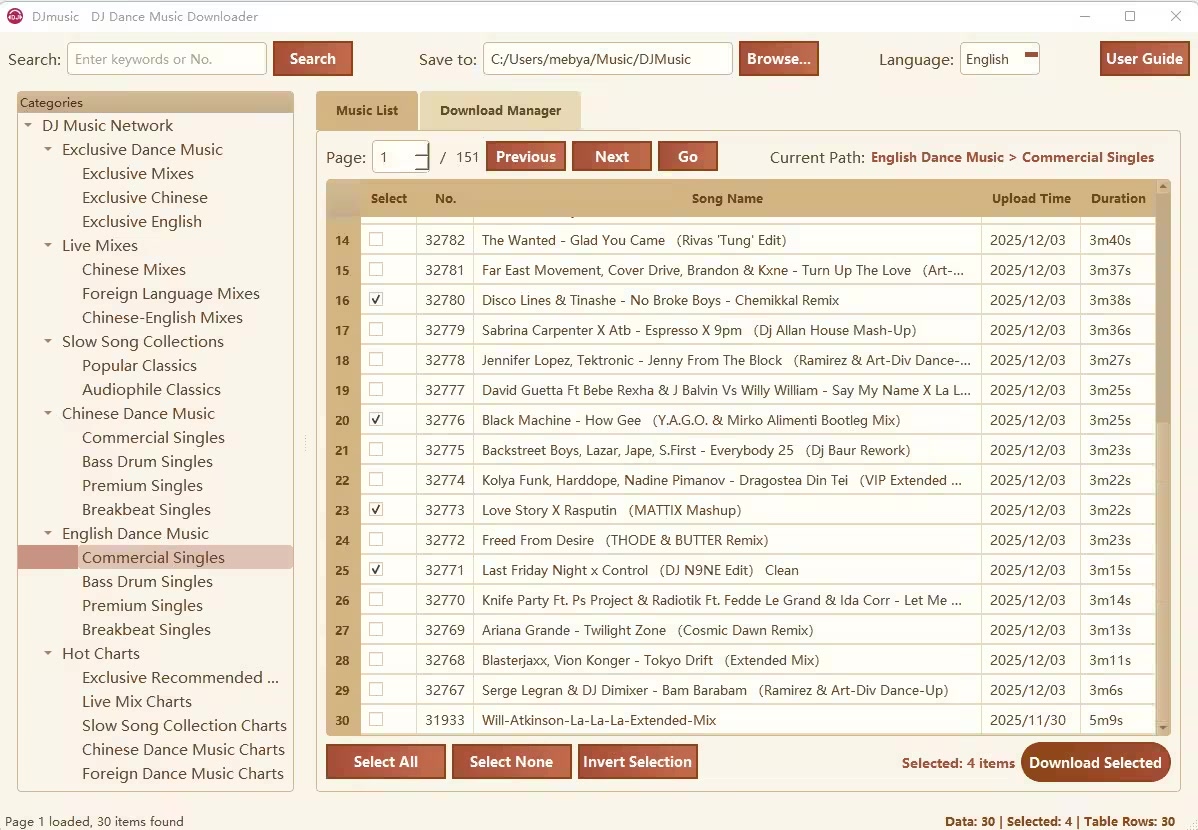Uncheck the Disco Lines & Tinashe song checkbox
The image size is (1198, 830).
[x=376, y=299]
